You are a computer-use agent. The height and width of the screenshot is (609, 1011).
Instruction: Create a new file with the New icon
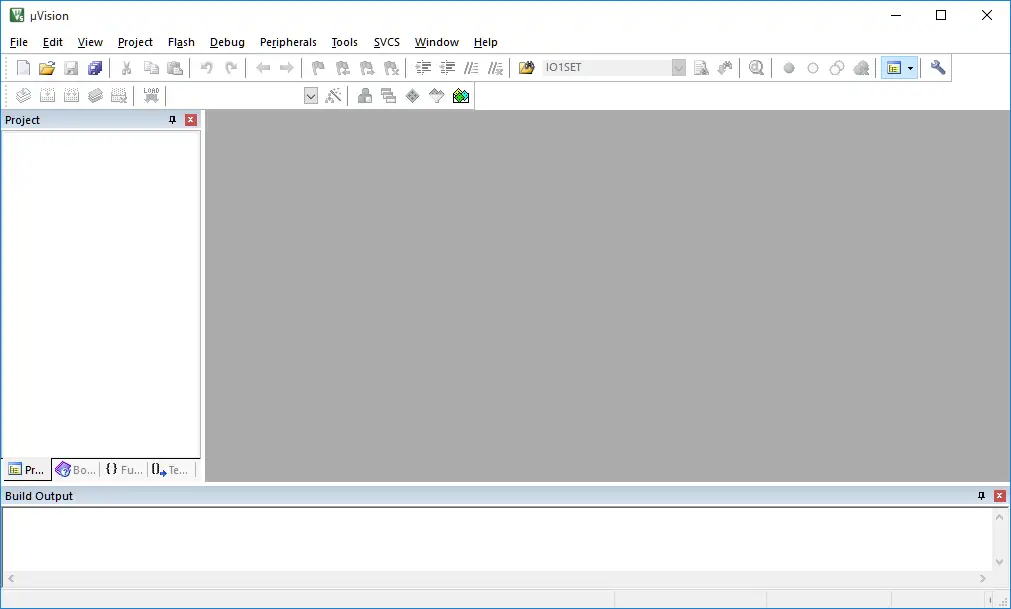(23, 68)
